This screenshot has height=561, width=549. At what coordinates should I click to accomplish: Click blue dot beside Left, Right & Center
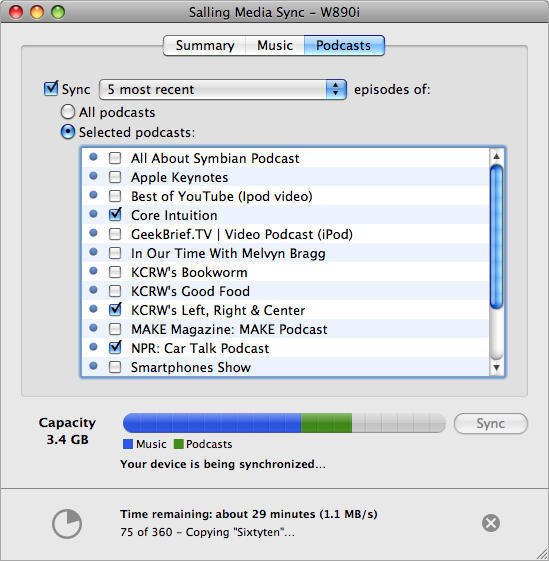click(x=93, y=309)
